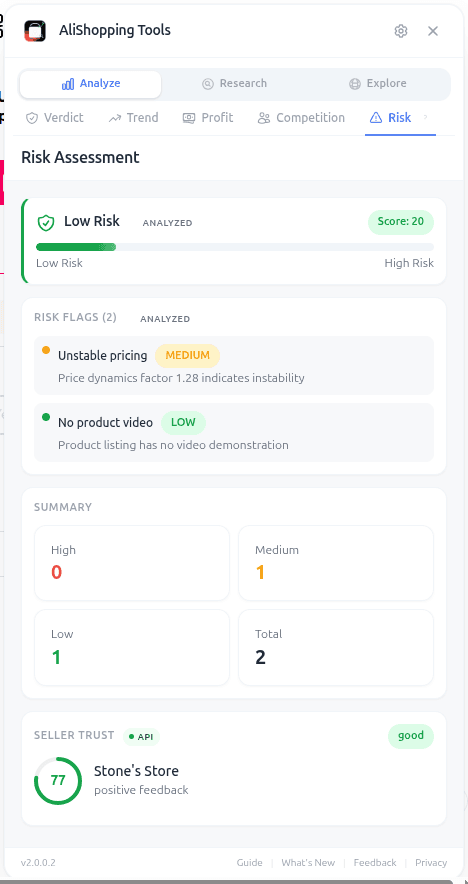Click the version text v2.0.0.2
The height and width of the screenshot is (884, 468).
(x=38, y=863)
